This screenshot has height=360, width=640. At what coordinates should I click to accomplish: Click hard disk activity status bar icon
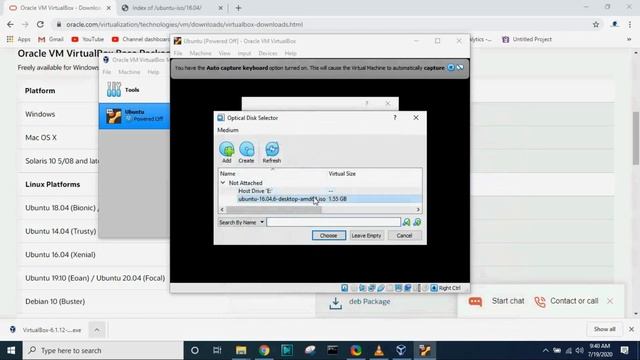click(x=344, y=288)
